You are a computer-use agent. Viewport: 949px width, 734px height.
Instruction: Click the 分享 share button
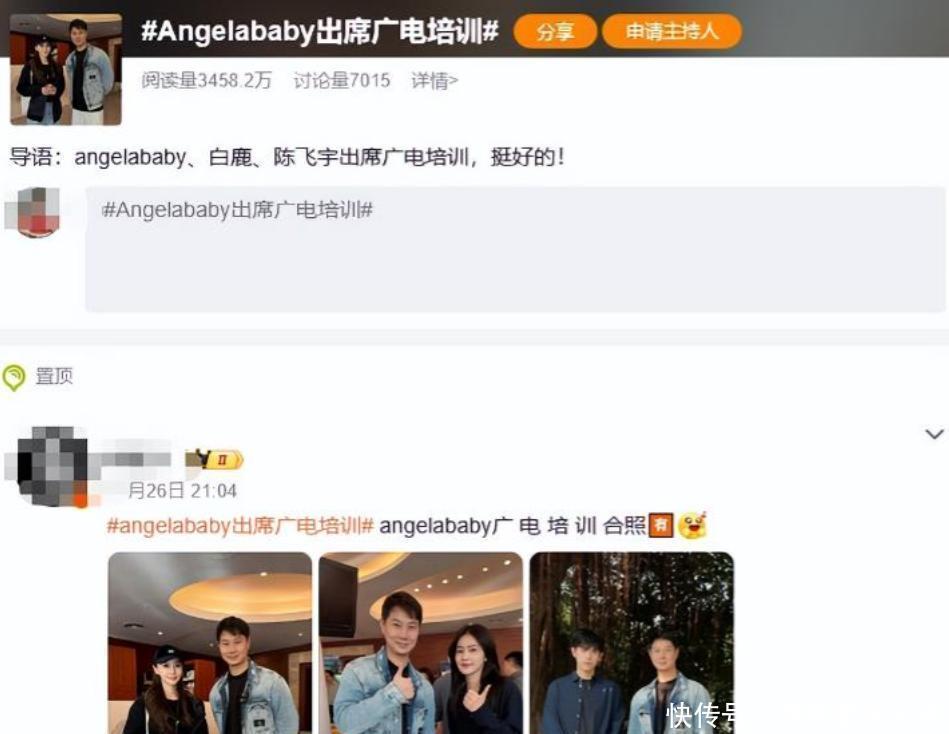555,31
